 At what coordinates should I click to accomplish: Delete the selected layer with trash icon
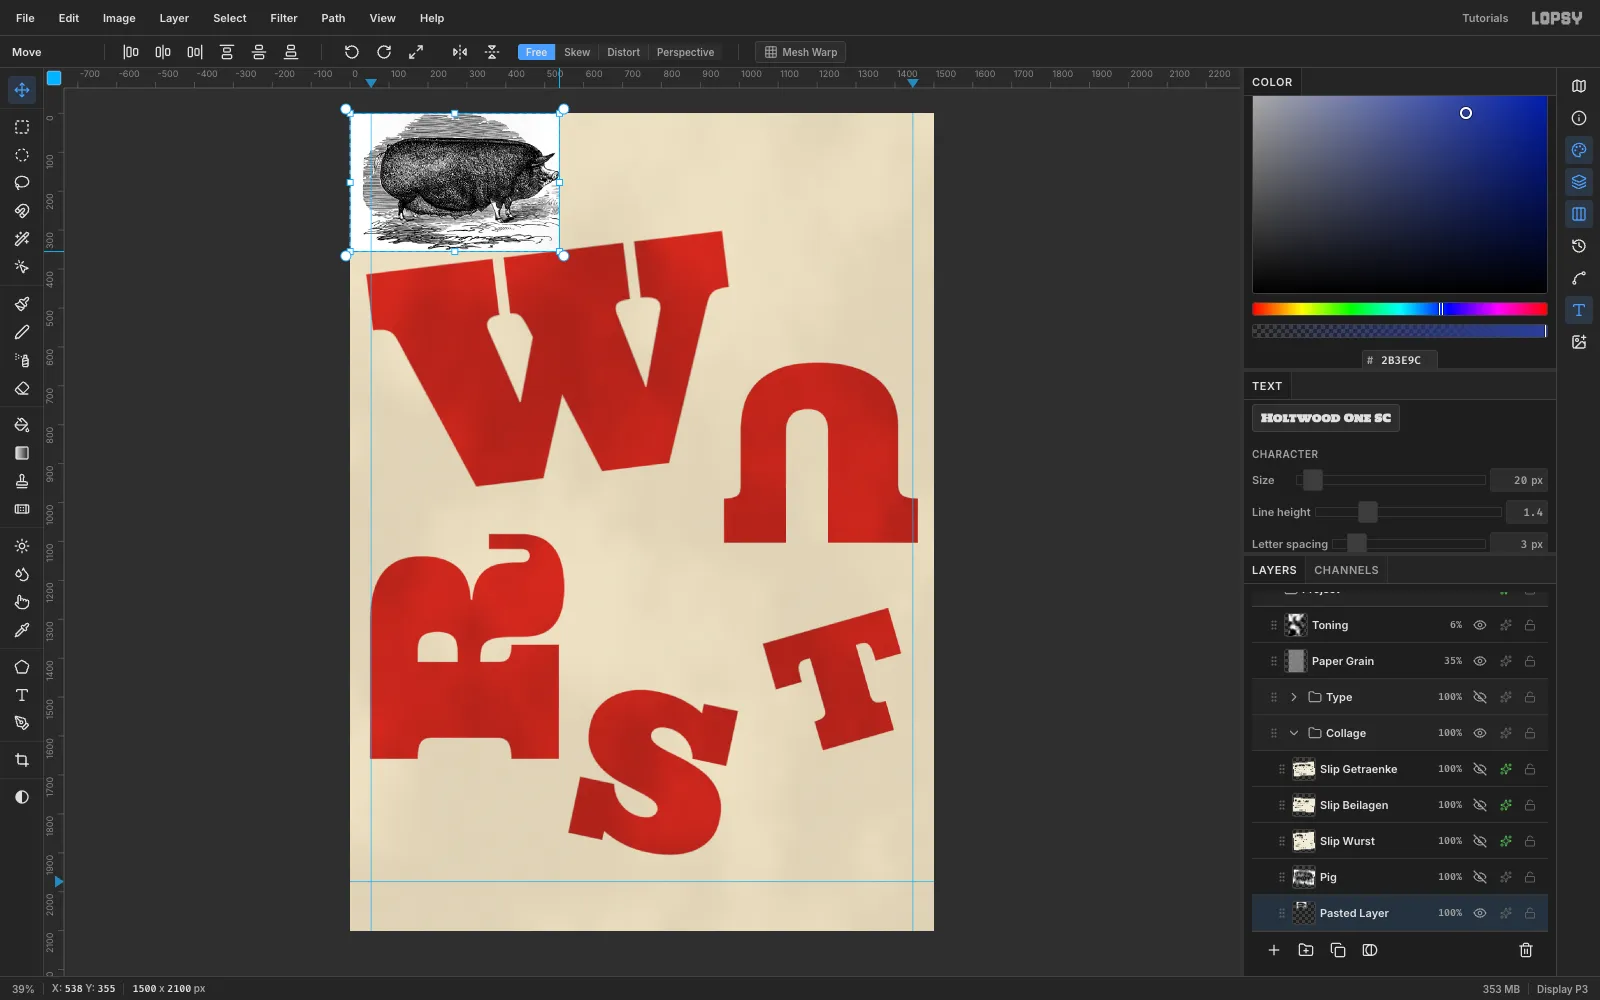coord(1526,950)
